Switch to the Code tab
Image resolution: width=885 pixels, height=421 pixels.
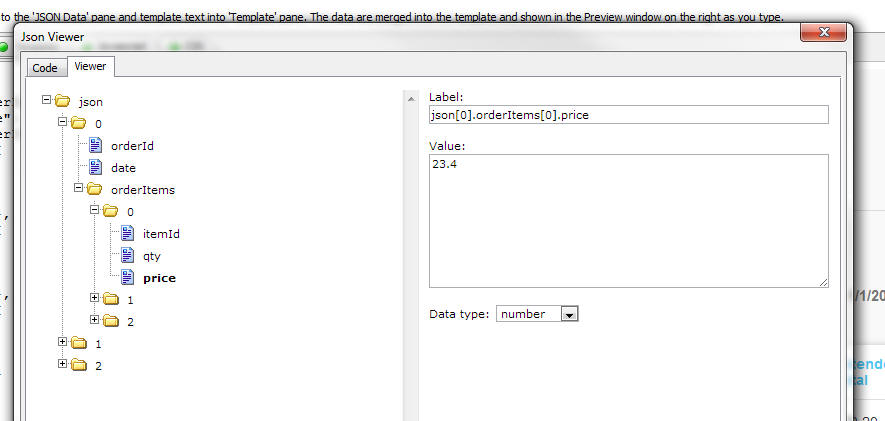[45, 68]
